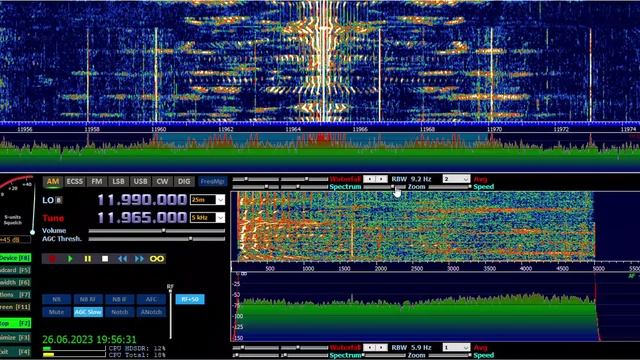Click 11960 on the RF frequency scale

point(159,129)
